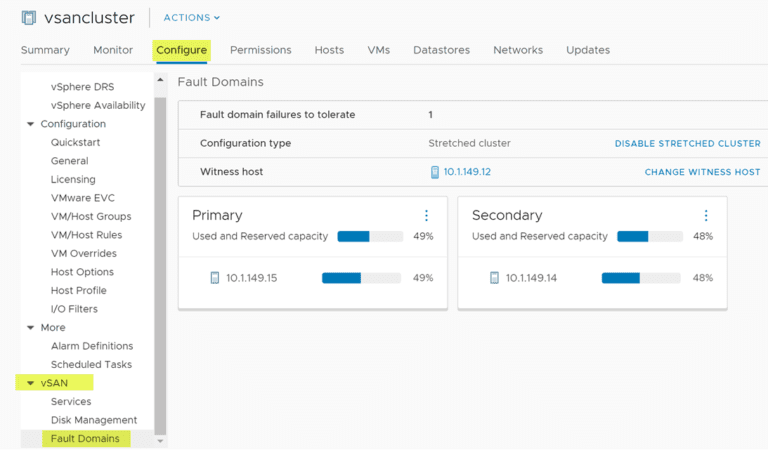Collapse the More tree section
Viewport: 768px width, 450px height.
[x=30, y=328]
